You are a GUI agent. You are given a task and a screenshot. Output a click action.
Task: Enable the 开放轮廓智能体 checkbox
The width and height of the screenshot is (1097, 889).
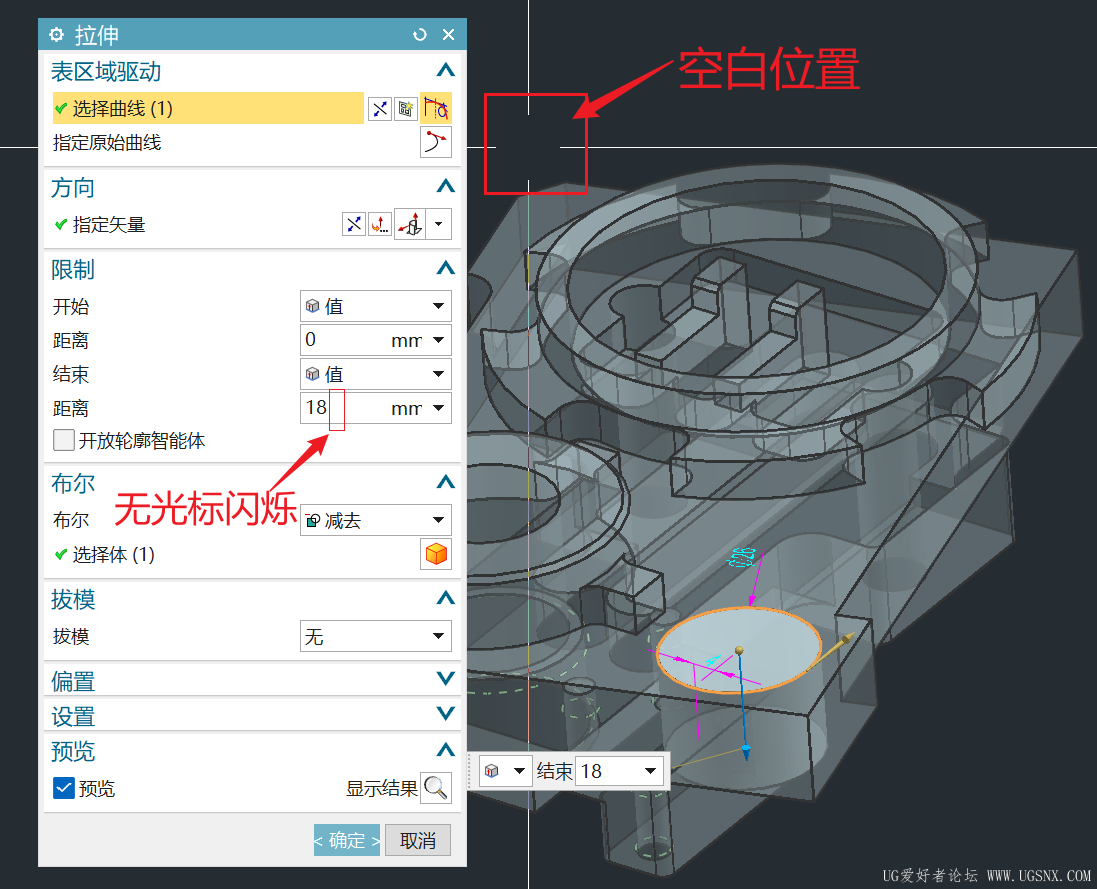tap(64, 440)
